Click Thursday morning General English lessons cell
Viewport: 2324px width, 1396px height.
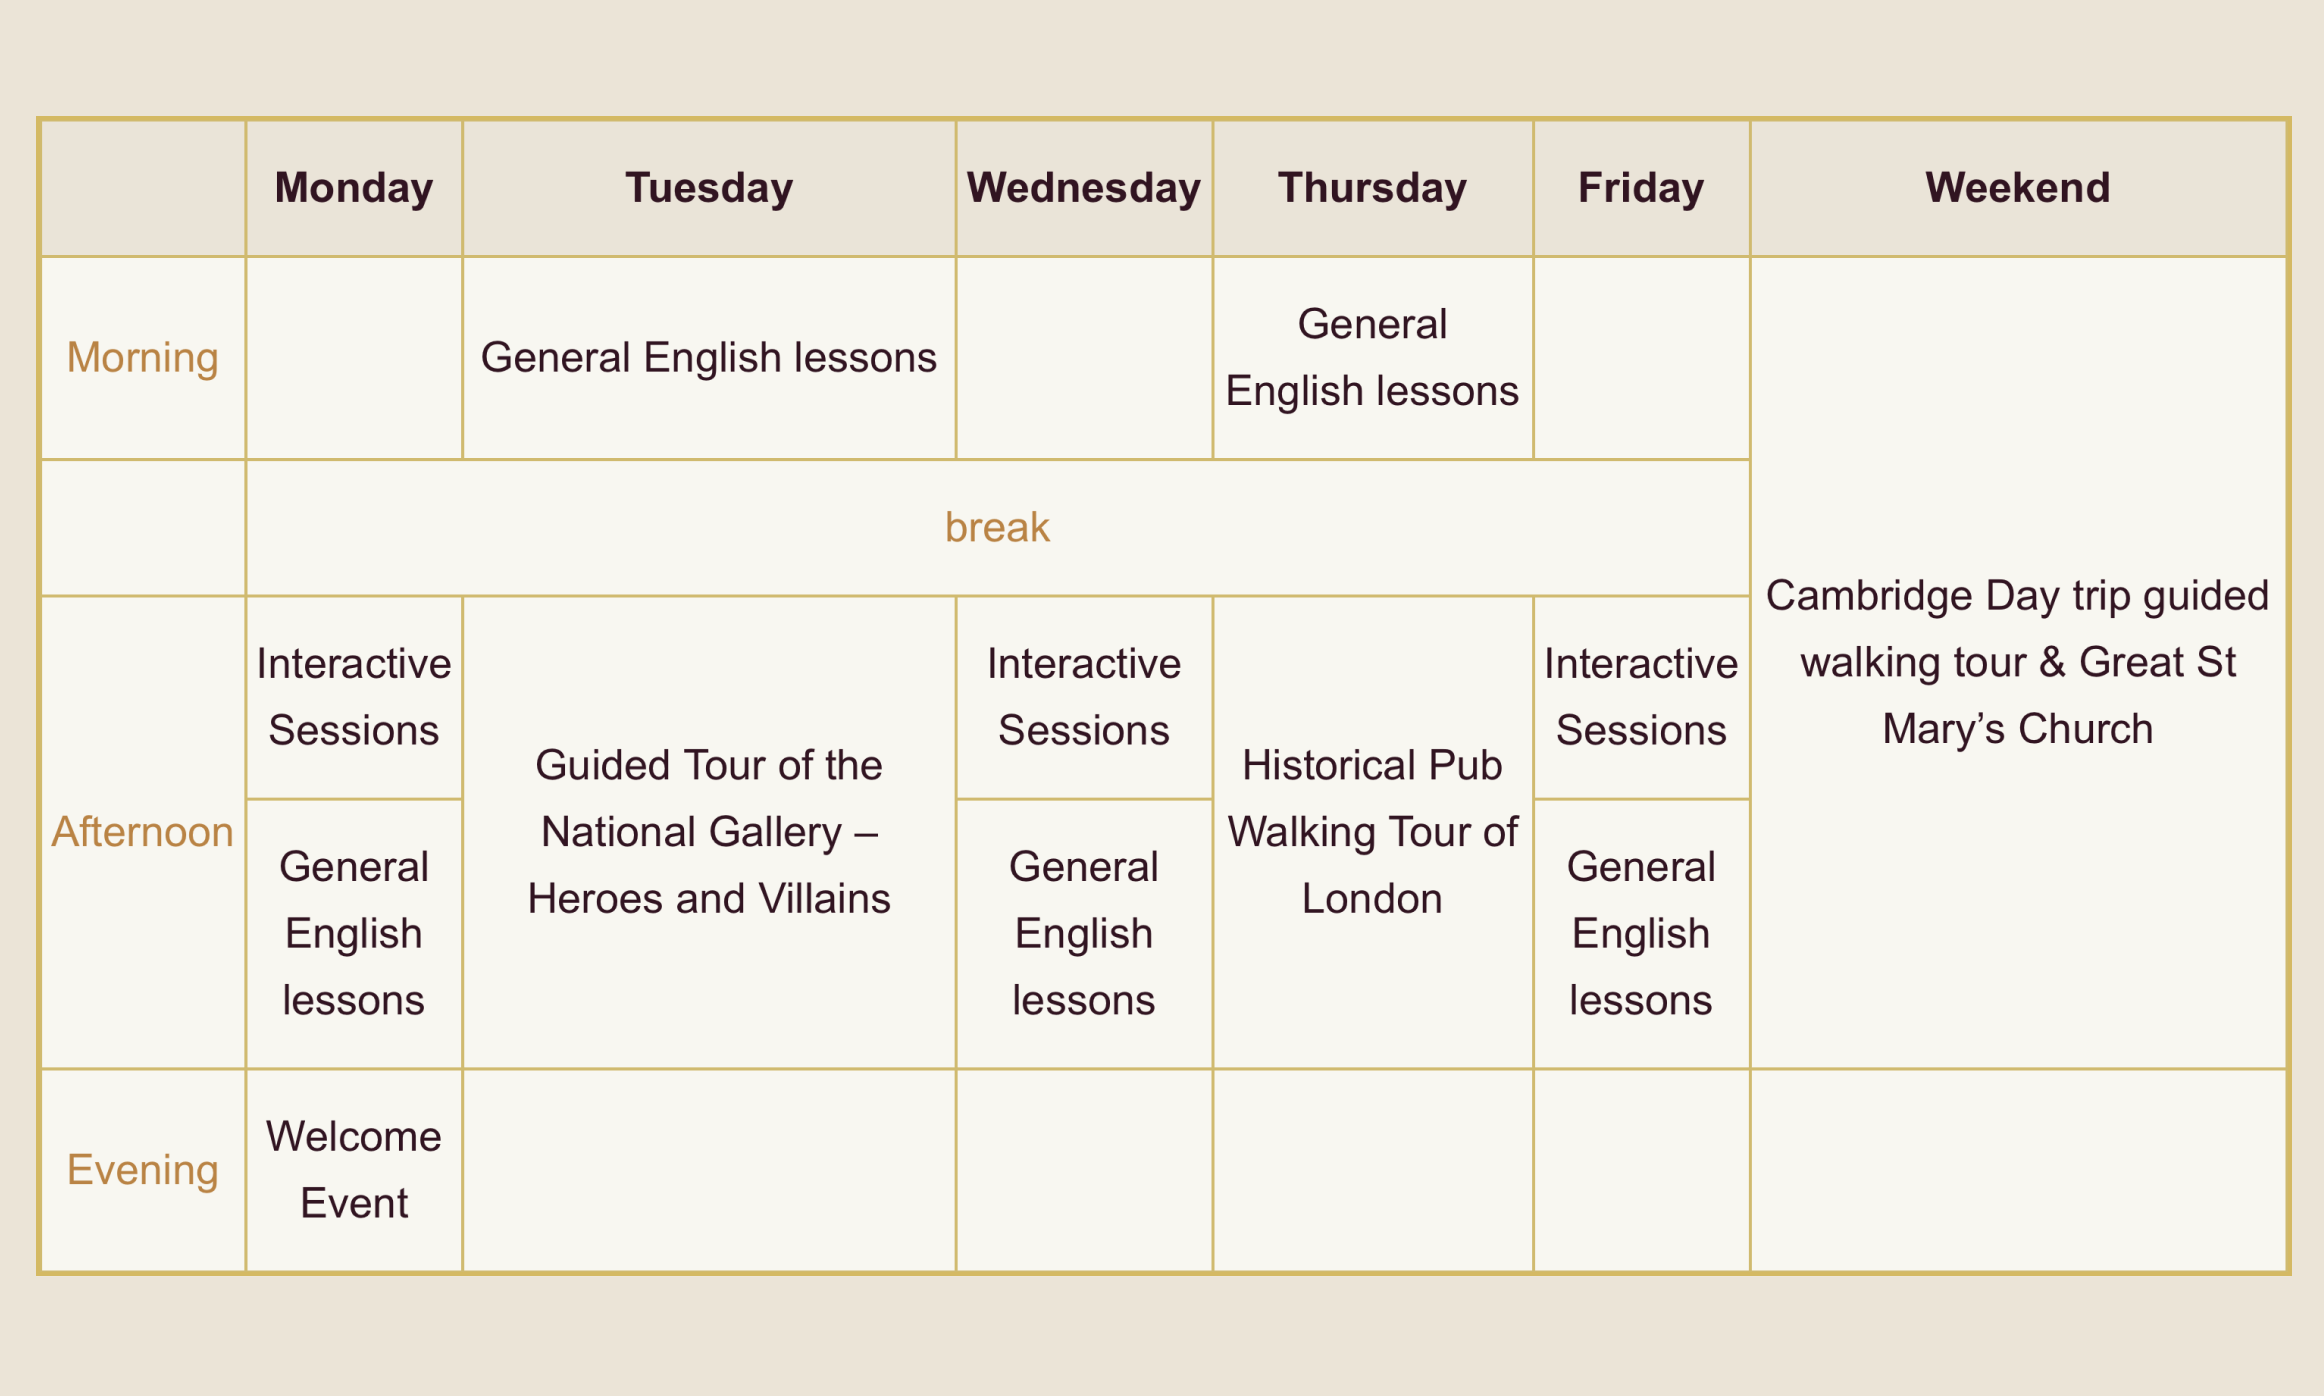coord(1373,358)
